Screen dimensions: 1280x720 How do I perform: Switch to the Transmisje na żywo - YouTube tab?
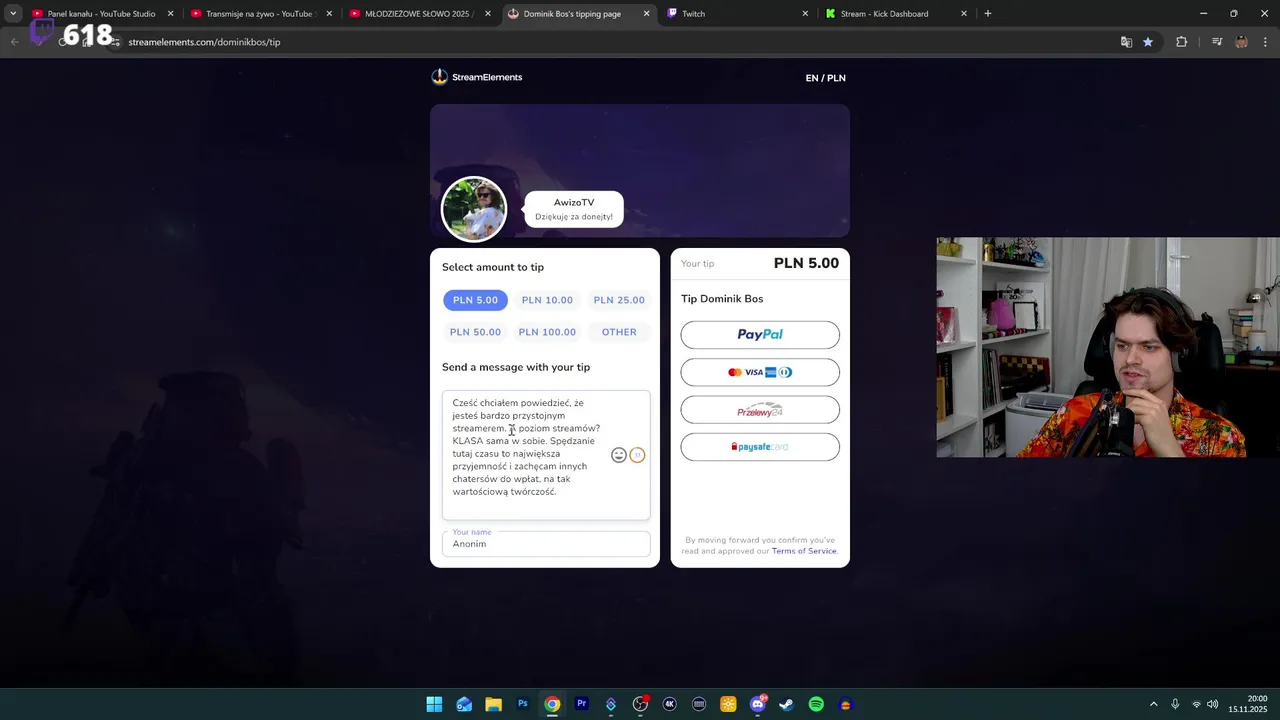259,14
